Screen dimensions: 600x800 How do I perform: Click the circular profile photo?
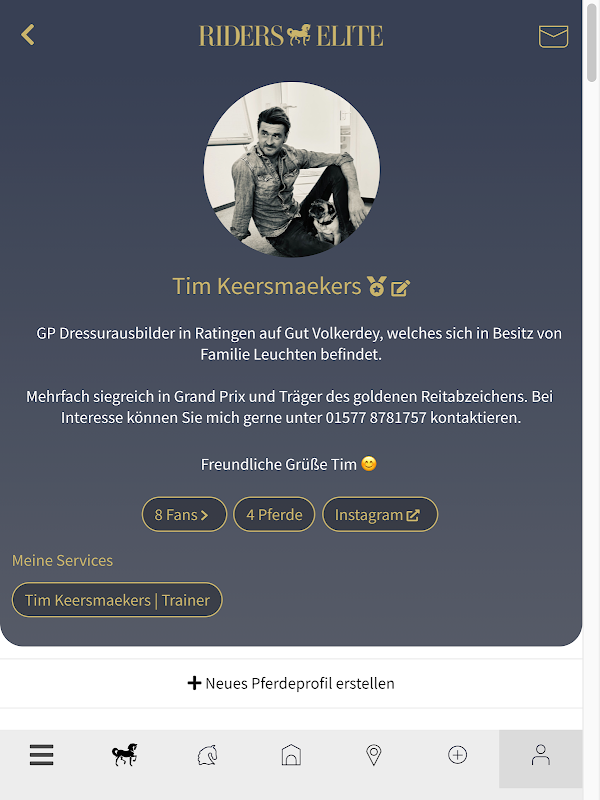[291, 169]
